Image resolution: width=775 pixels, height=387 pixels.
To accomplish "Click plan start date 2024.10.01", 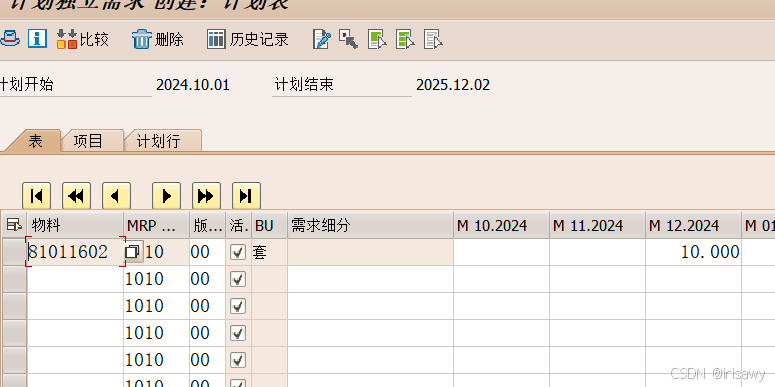I will coord(193,85).
